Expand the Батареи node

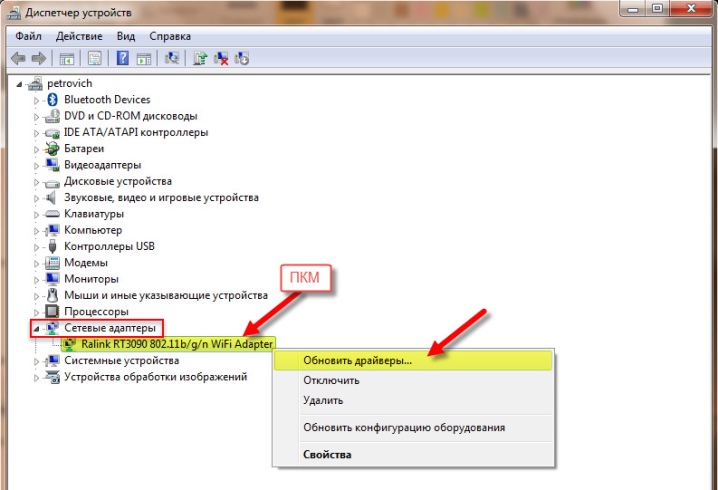coord(37,149)
